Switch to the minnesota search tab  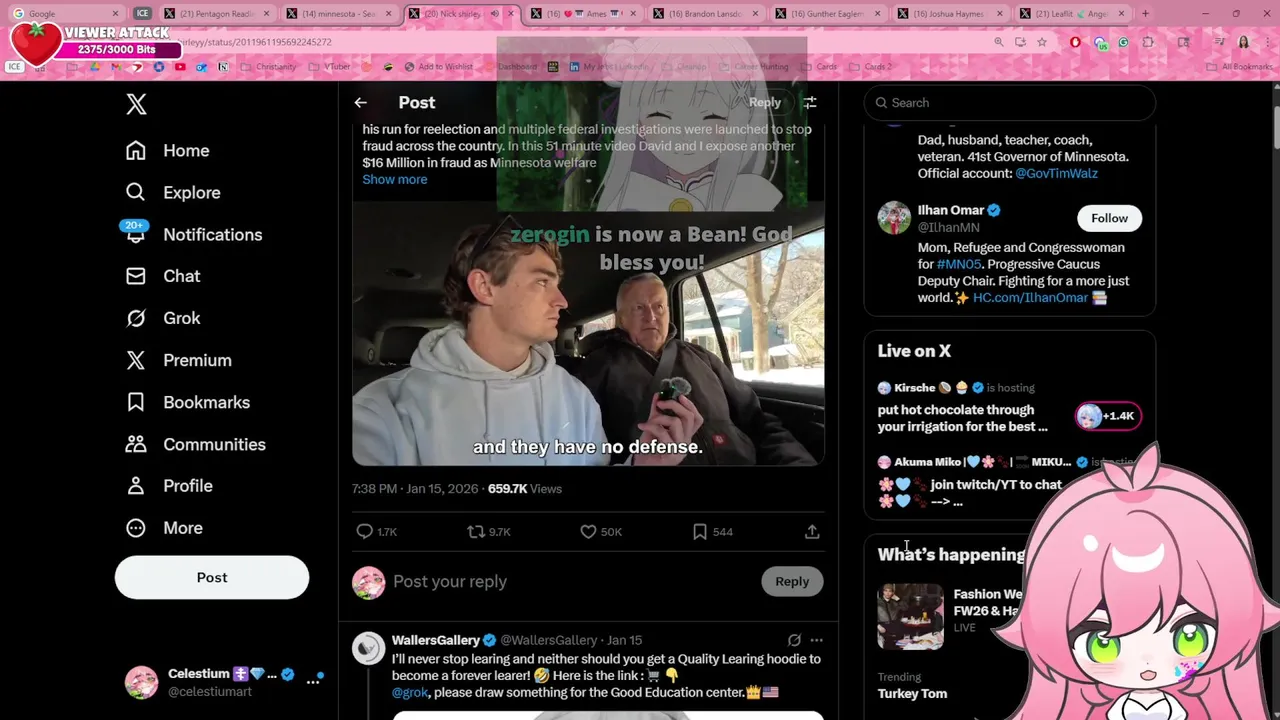point(338,14)
